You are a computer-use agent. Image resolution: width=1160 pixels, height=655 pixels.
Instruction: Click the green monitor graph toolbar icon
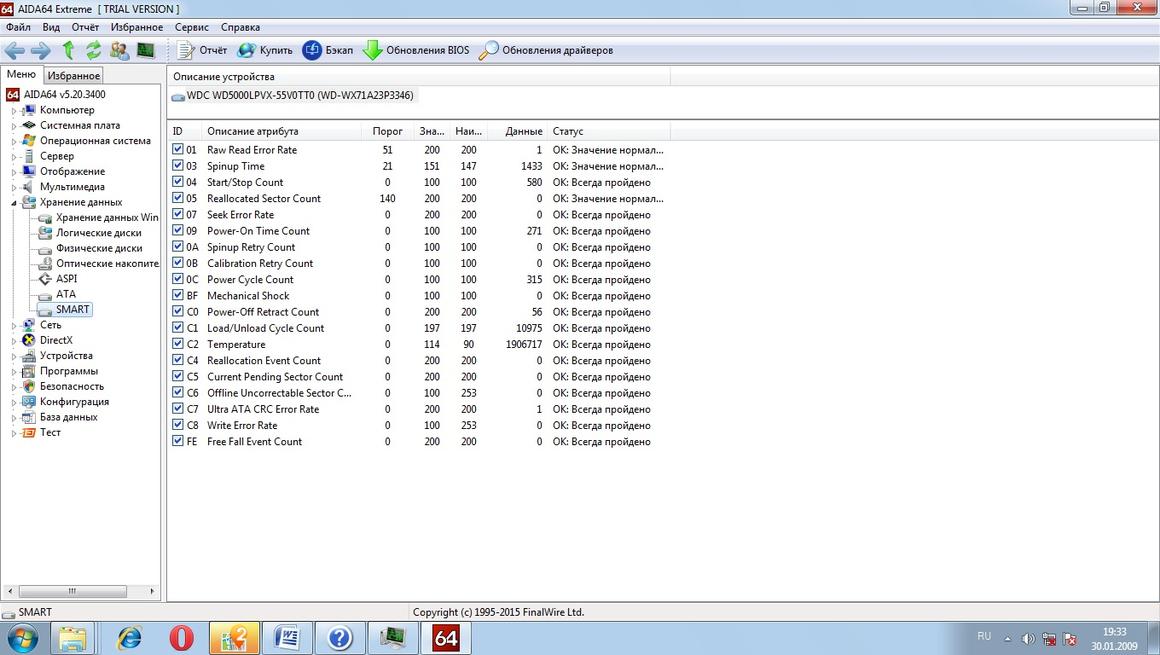click(x=146, y=50)
